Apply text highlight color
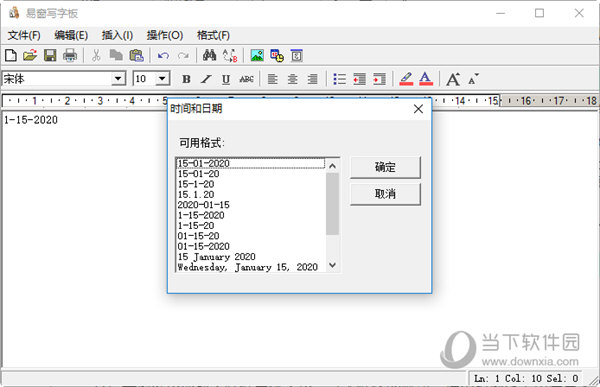Viewport: 600px width, 387px height. tap(406, 79)
